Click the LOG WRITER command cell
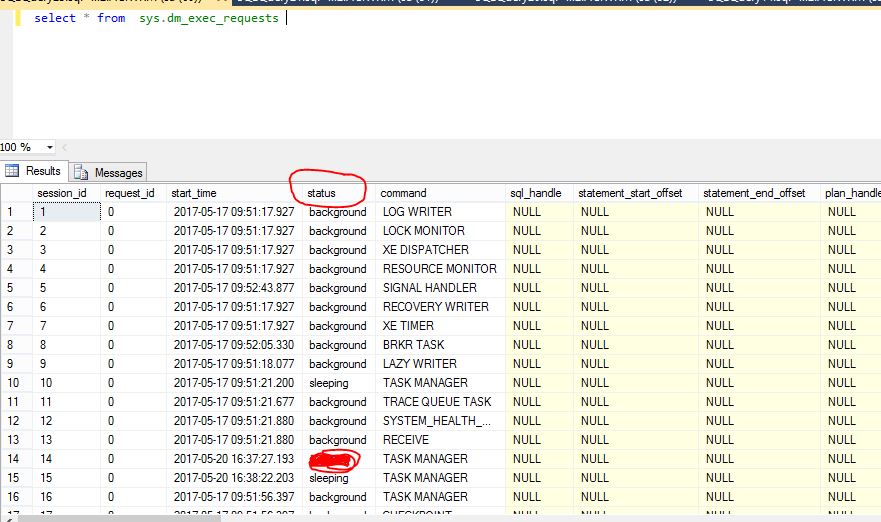This screenshot has height=522, width=881. pos(440,212)
